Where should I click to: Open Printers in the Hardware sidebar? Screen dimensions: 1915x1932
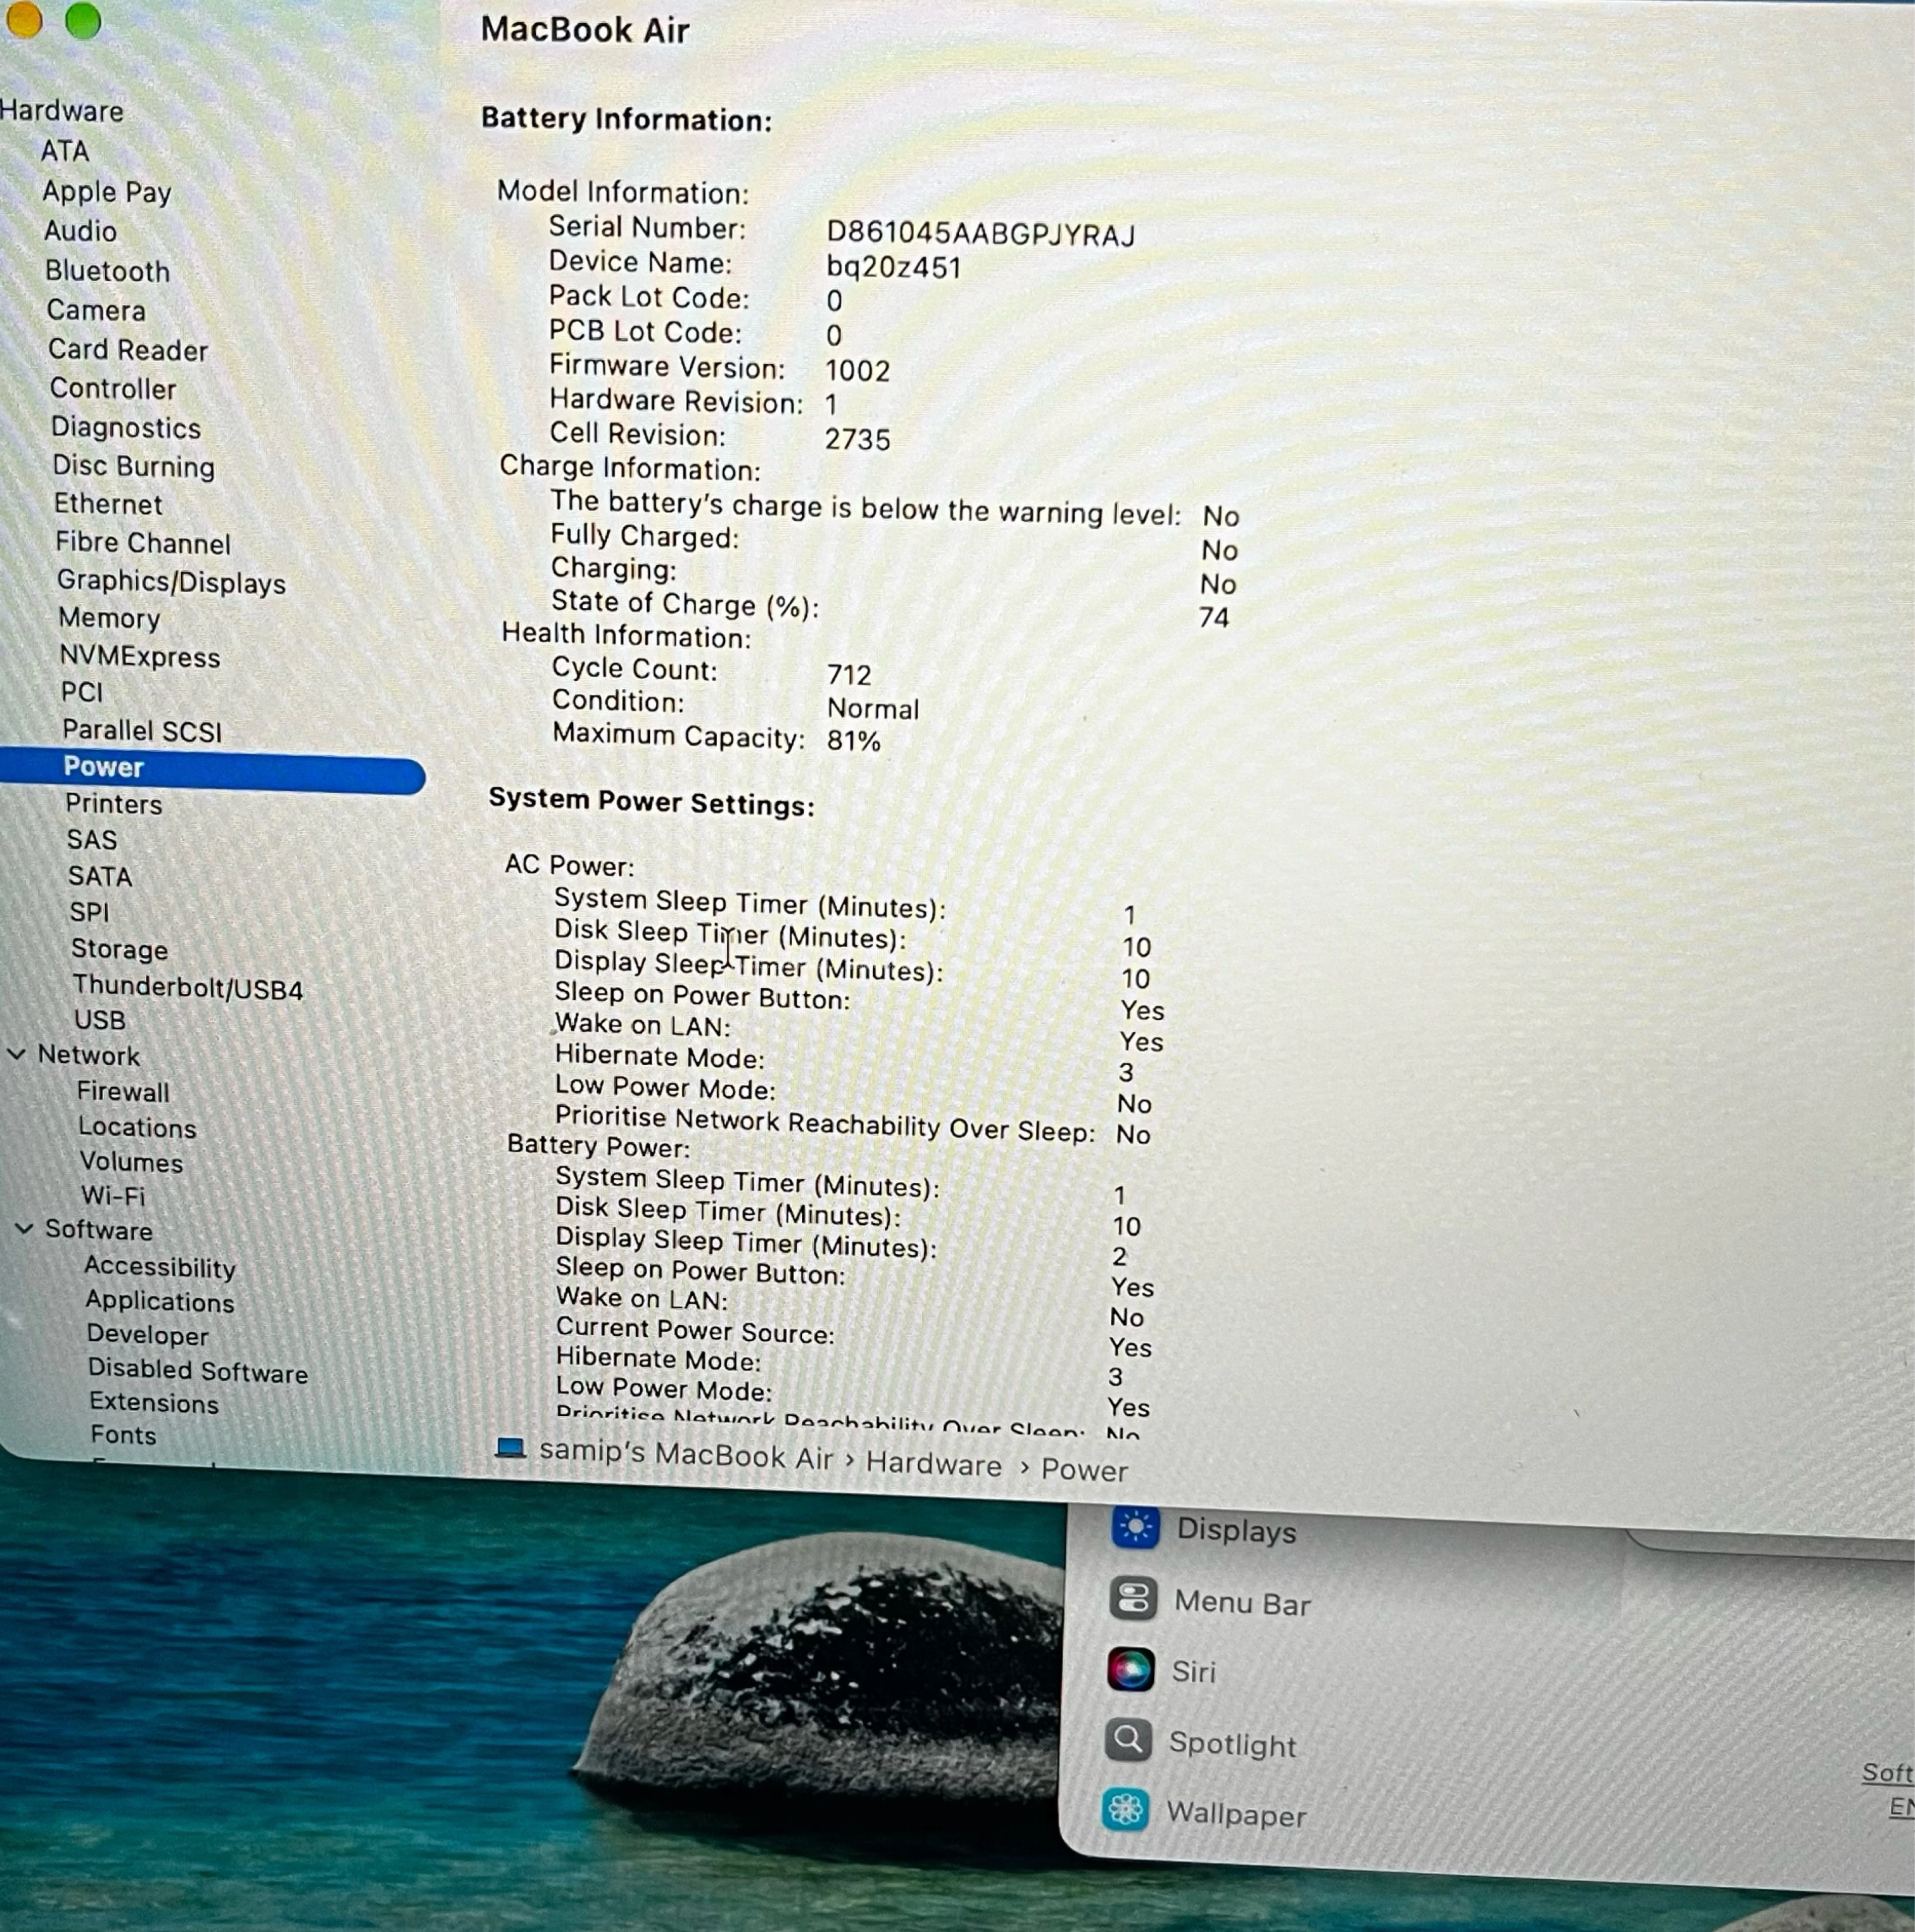114,804
